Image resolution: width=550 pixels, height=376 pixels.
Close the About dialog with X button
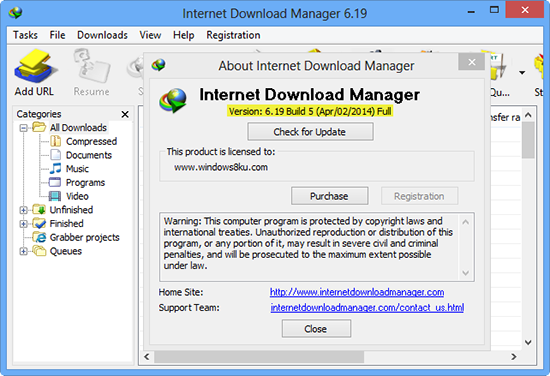tap(472, 62)
